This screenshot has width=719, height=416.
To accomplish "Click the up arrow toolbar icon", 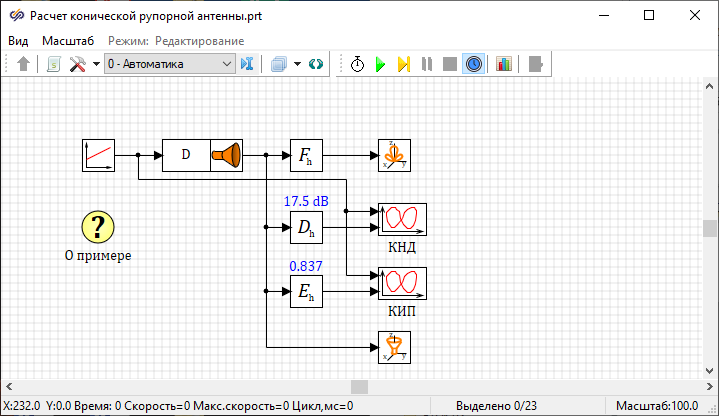I will (24, 64).
